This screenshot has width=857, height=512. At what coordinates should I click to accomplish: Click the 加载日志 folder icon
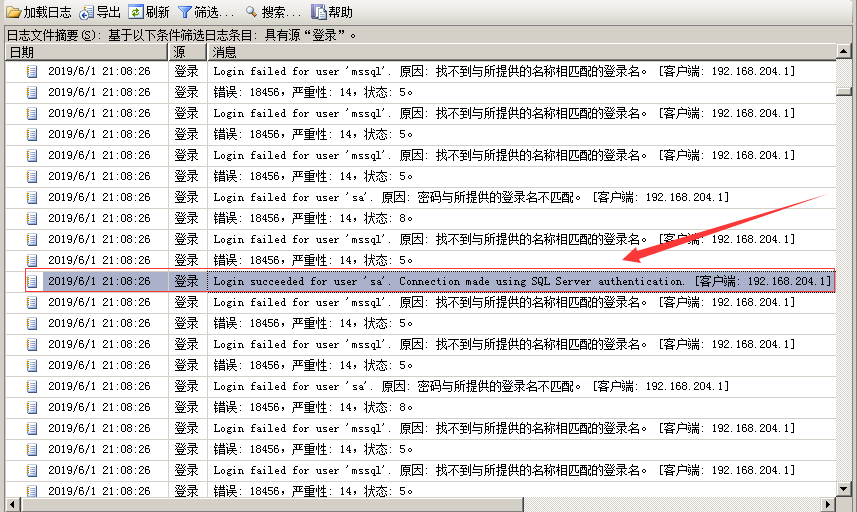tap(13, 13)
